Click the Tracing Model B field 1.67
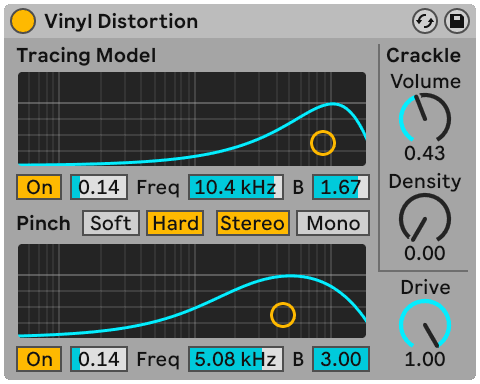The image size is (480, 384). 341,187
